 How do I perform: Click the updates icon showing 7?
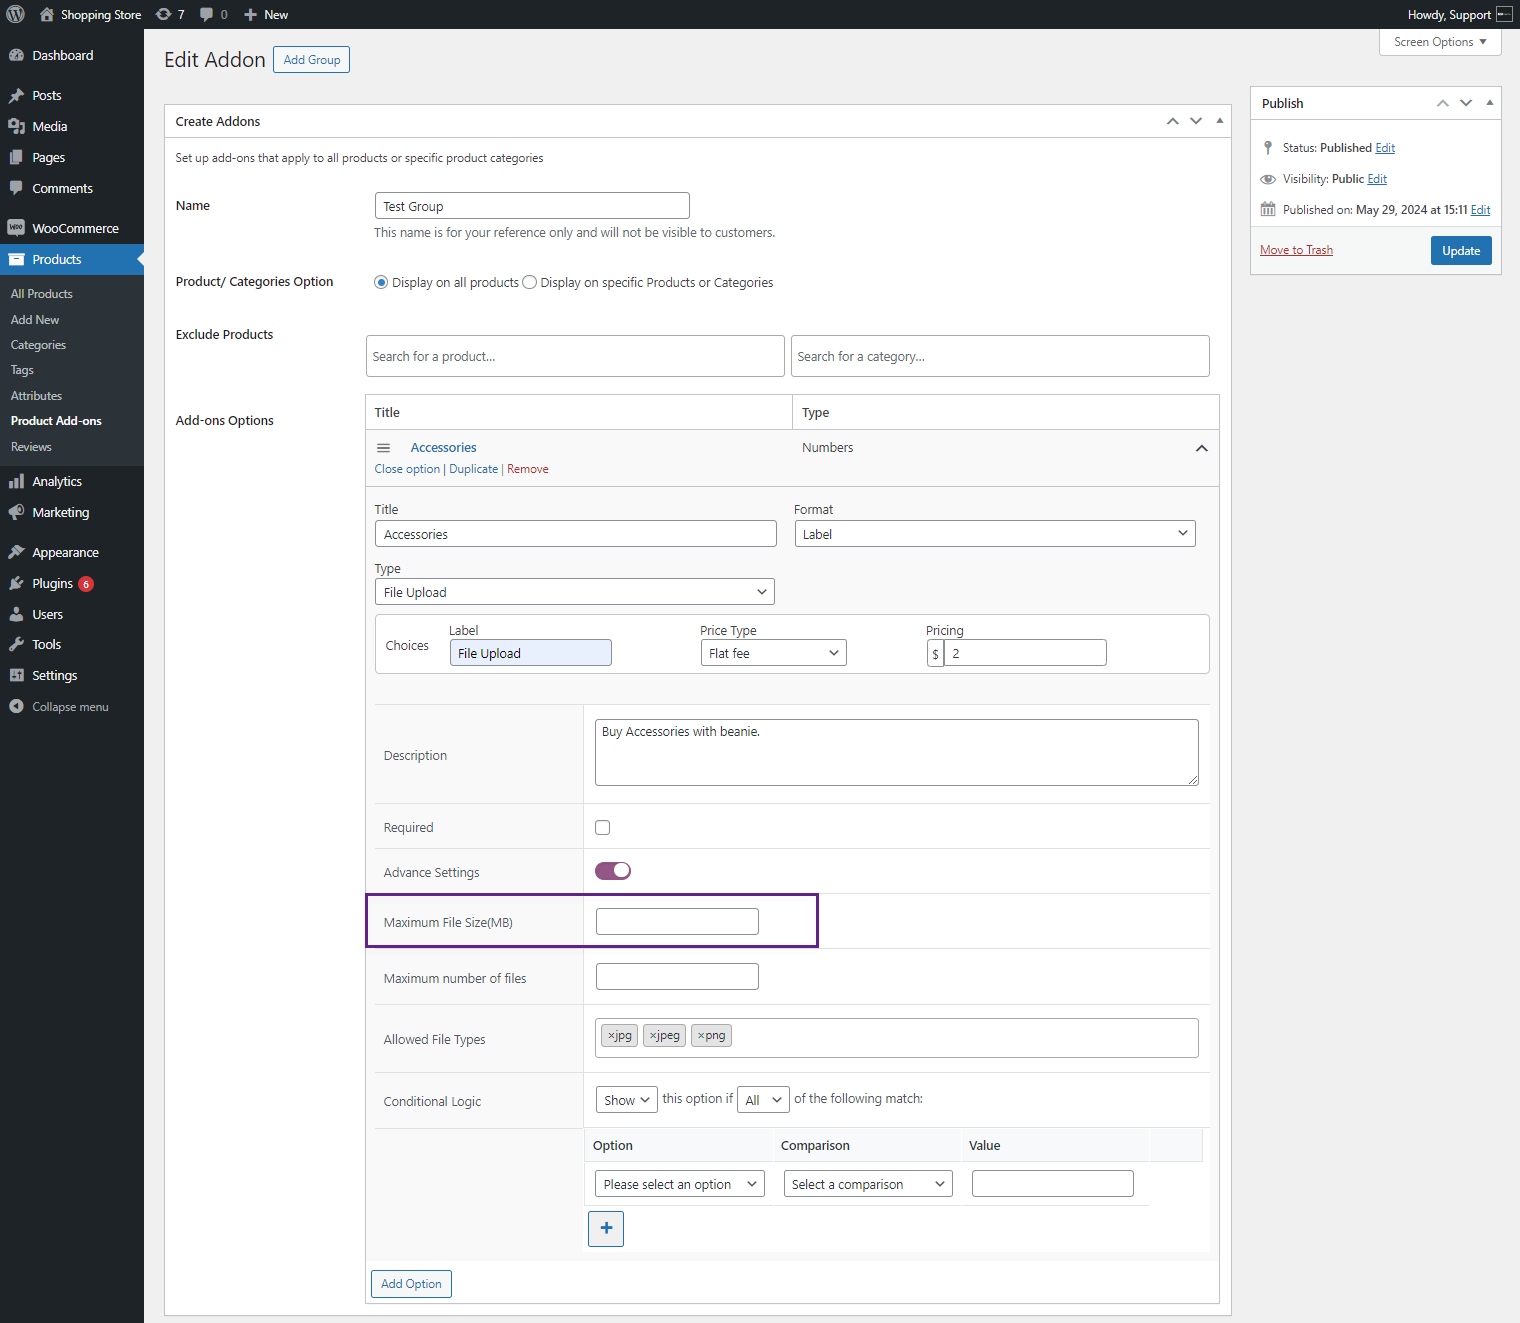163,14
